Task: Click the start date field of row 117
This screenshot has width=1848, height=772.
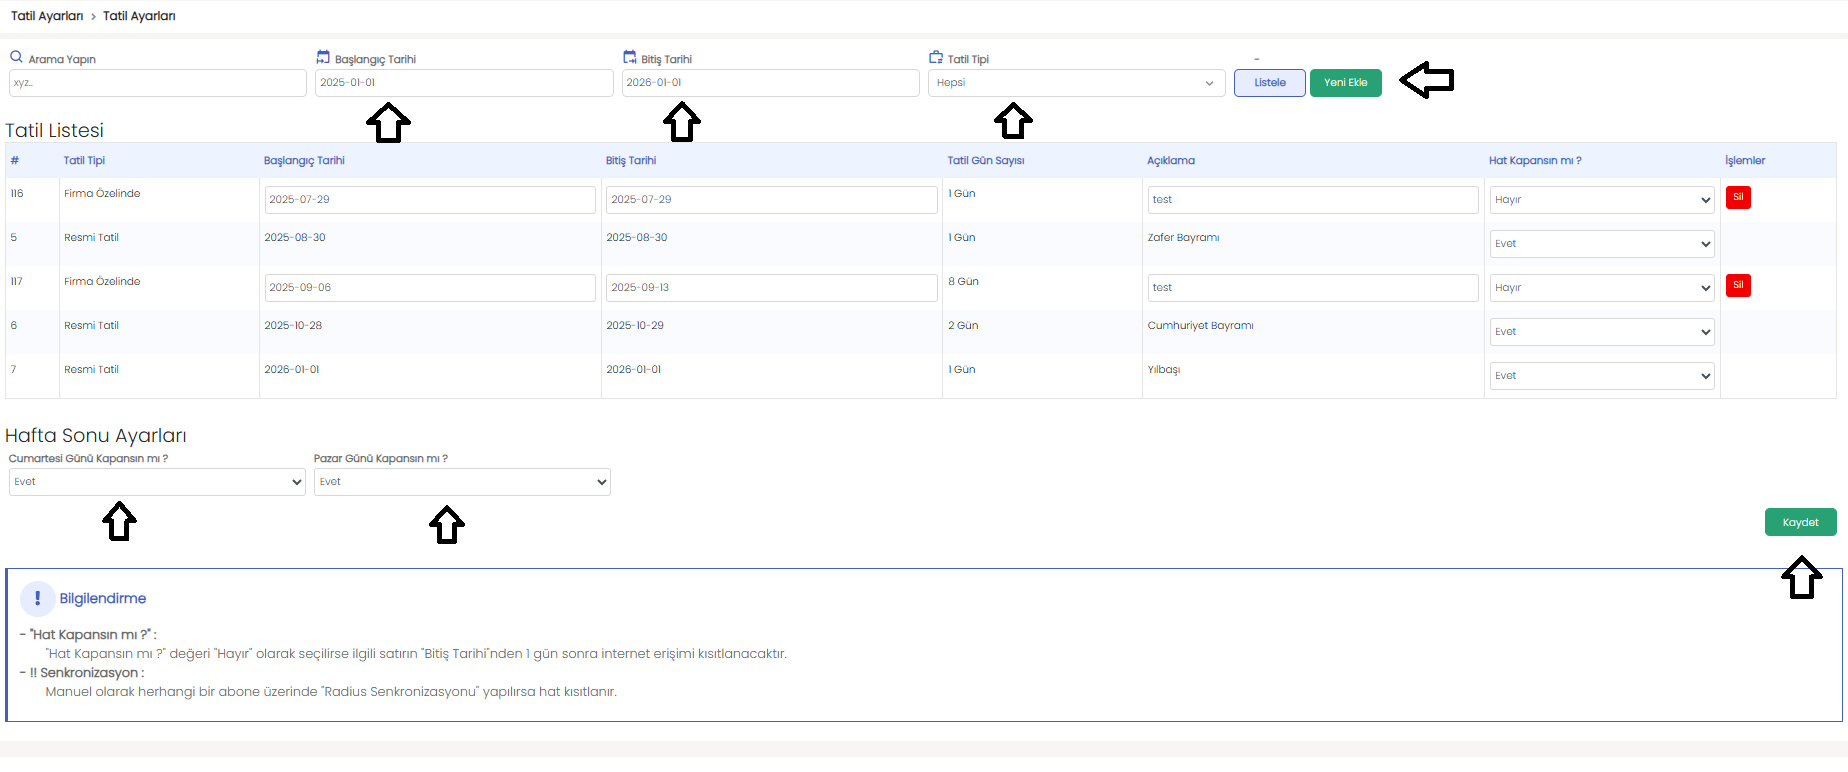Action: (x=430, y=288)
